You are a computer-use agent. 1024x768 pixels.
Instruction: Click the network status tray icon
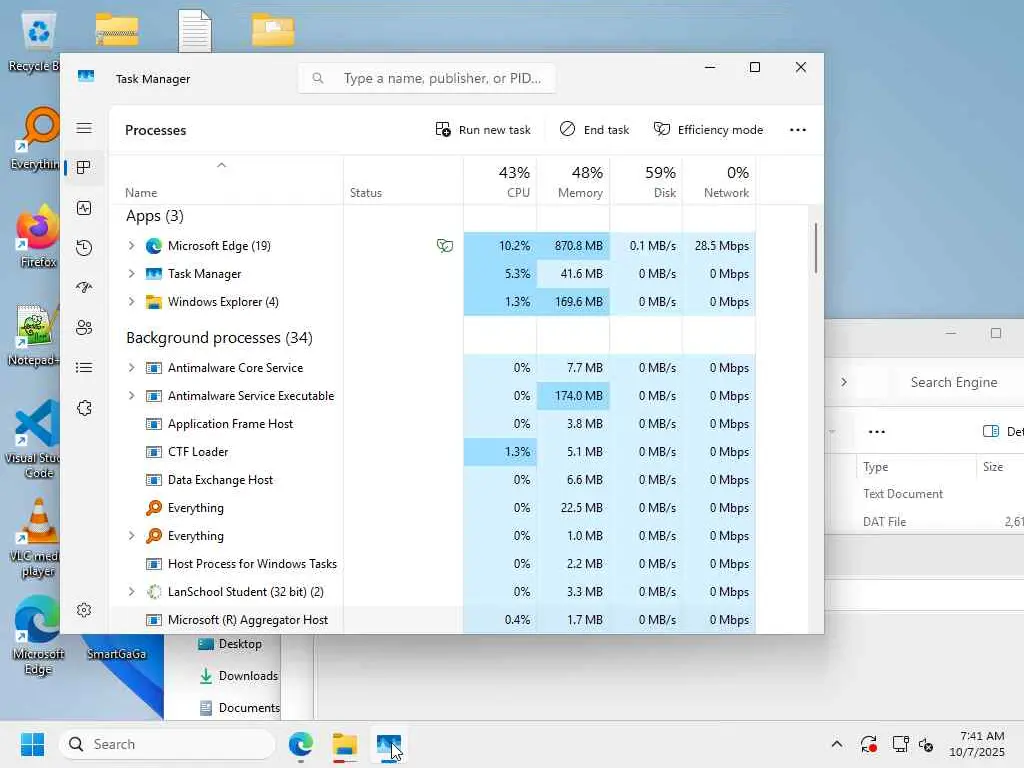[x=901, y=744]
